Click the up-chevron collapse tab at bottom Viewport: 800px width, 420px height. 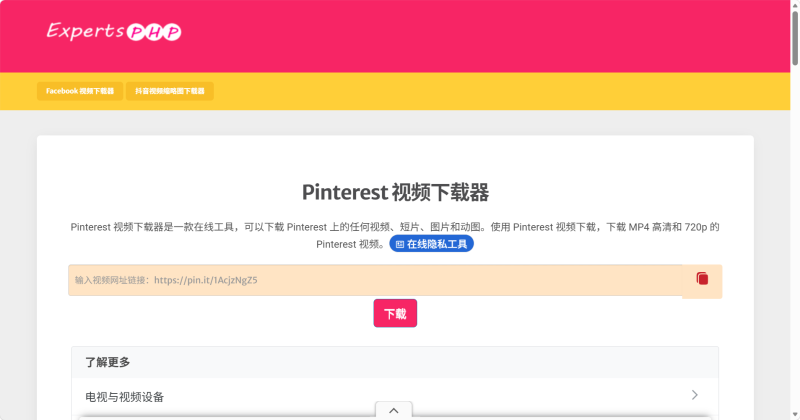[x=393, y=410]
